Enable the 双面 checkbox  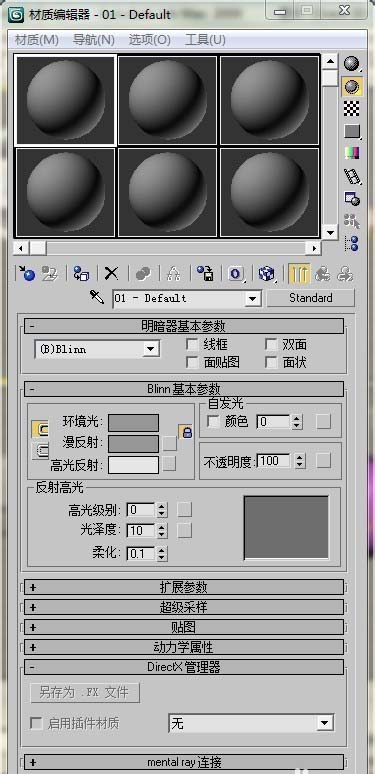[271, 344]
